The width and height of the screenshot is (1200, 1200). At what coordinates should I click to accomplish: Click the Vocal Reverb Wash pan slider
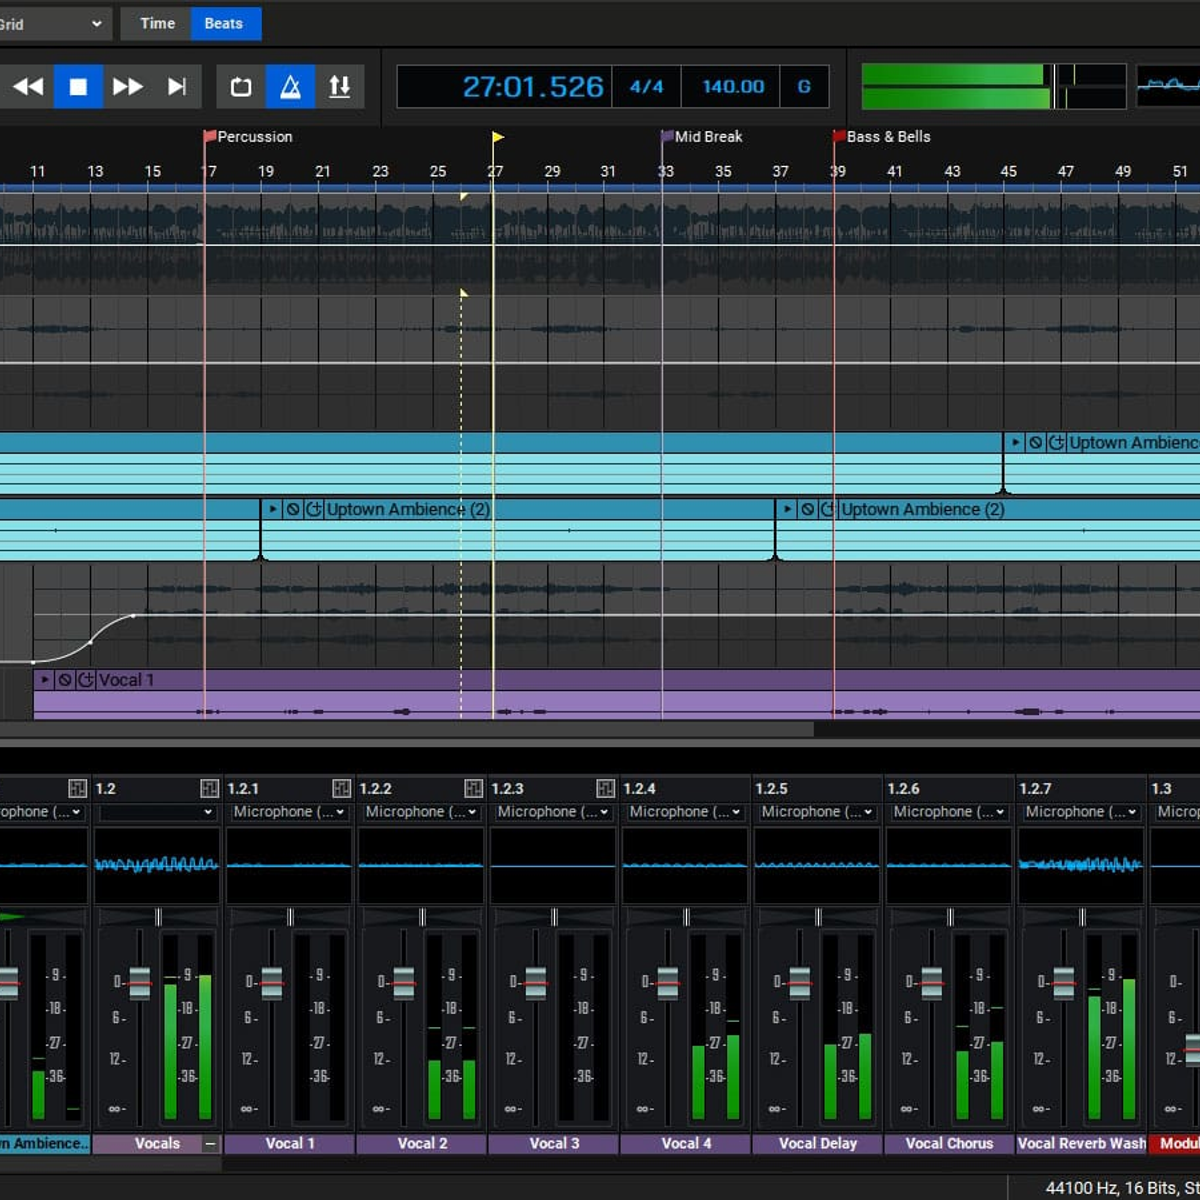[x=1082, y=917]
